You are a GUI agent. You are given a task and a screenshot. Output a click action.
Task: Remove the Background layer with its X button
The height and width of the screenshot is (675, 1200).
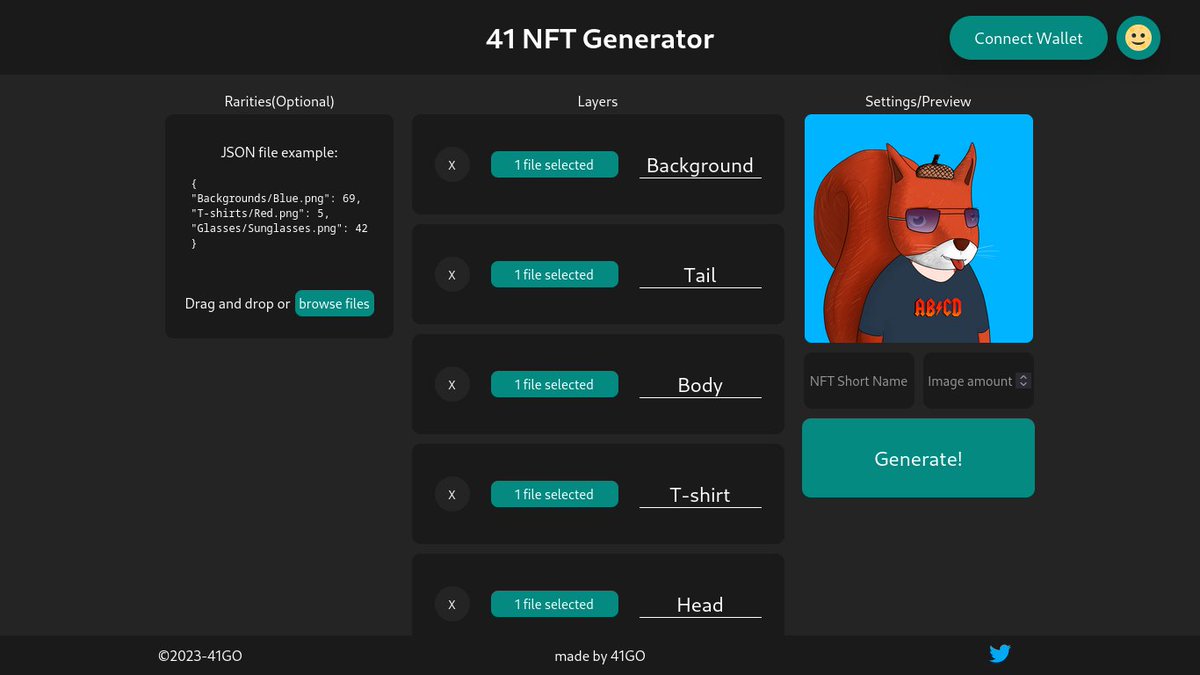pos(452,164)
